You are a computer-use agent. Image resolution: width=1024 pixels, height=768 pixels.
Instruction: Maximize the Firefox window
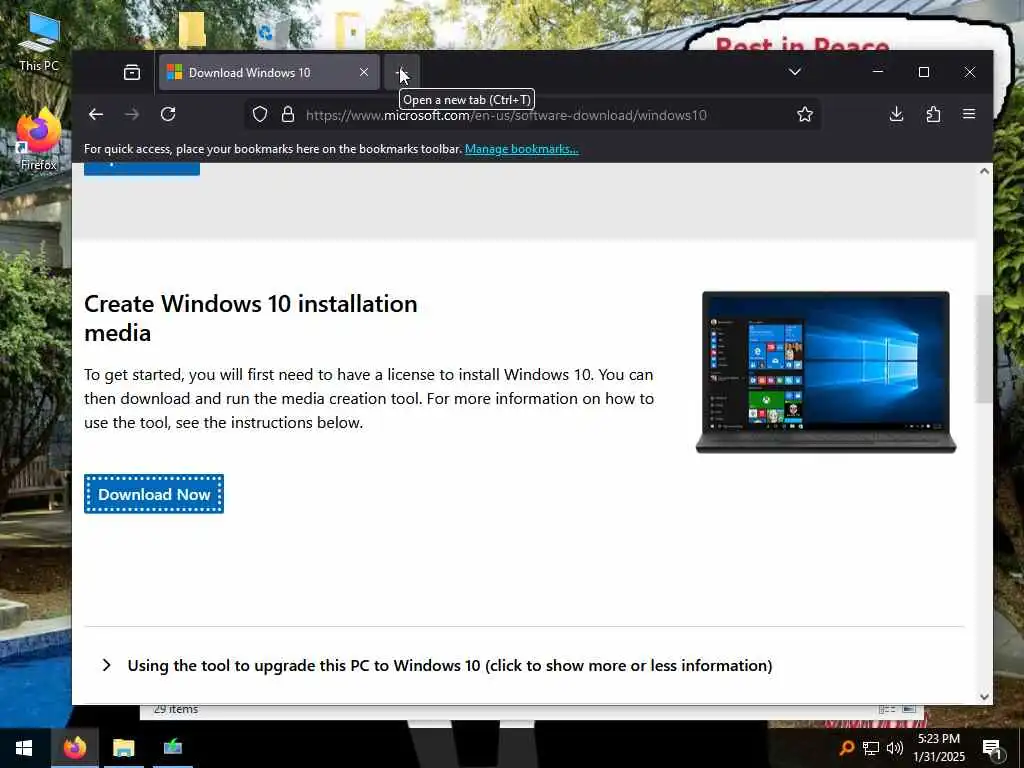[x=923, y=72]
